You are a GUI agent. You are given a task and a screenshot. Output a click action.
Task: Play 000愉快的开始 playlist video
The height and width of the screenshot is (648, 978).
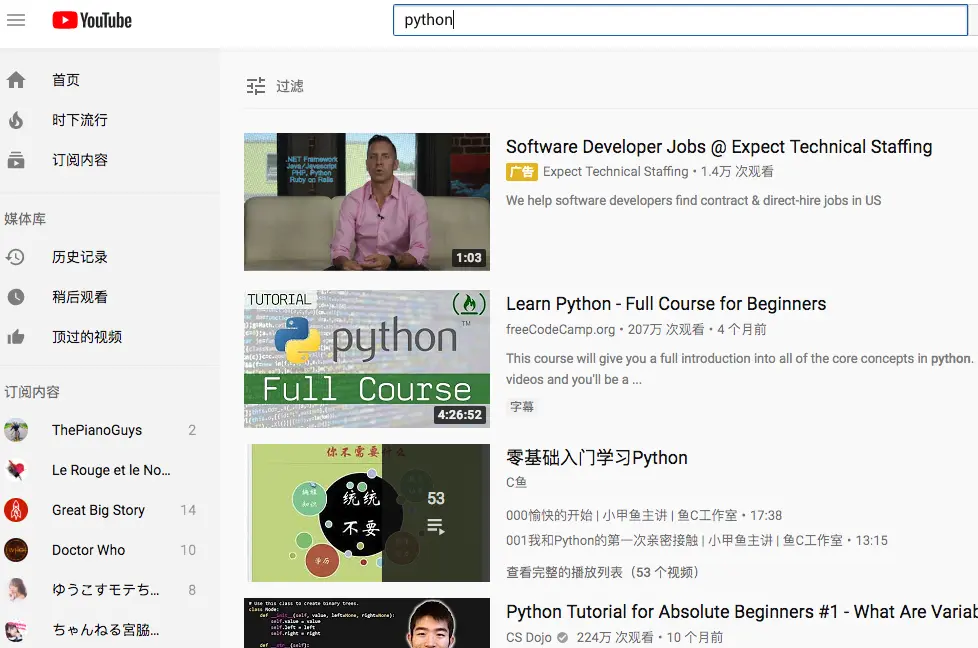[644, 515]
